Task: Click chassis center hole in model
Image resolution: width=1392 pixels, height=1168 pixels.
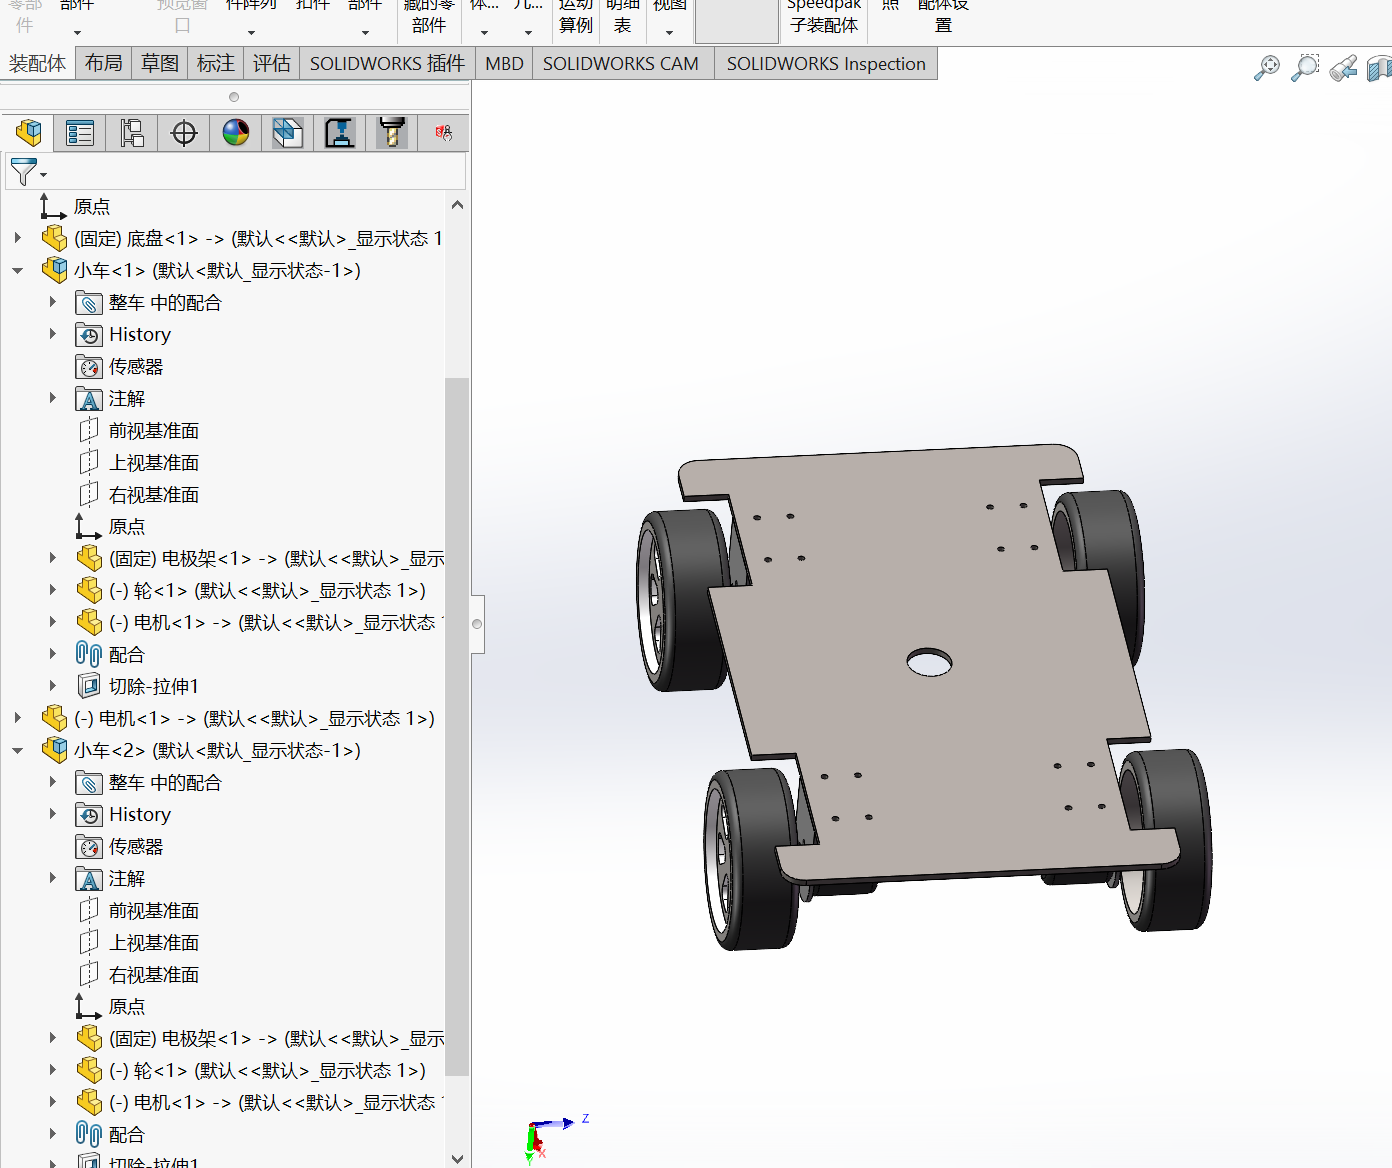Action: pos(929,662)
